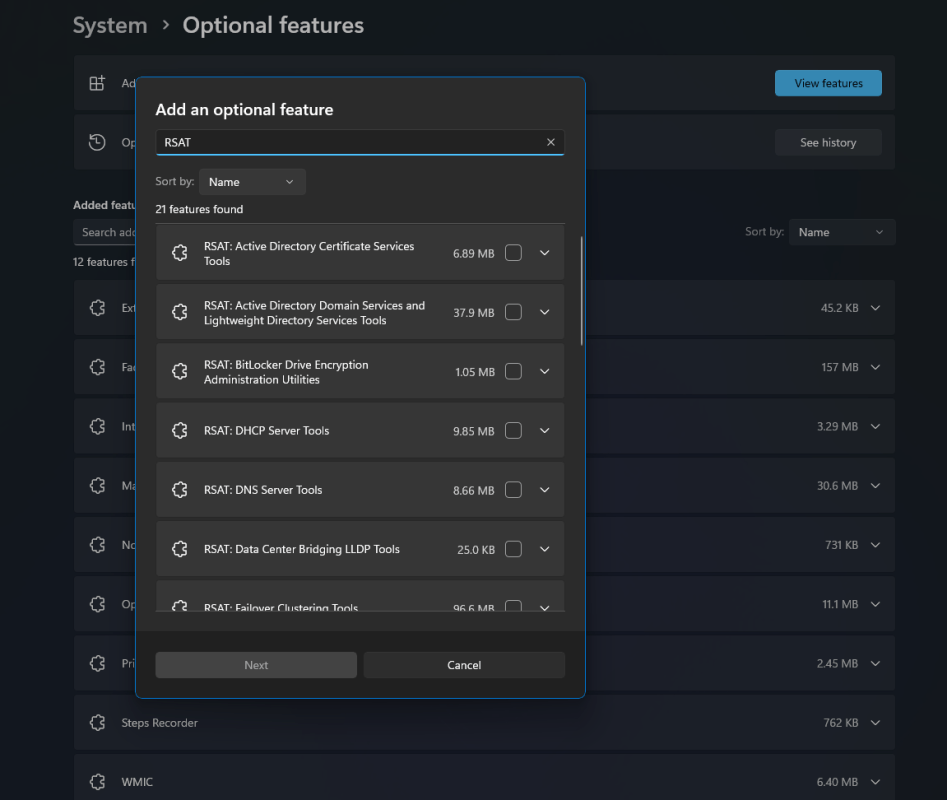947x800 pixels.
Task: Select the BitLocker Drive Encryption Utilities checkbox
Action: (x=513, y=371)
